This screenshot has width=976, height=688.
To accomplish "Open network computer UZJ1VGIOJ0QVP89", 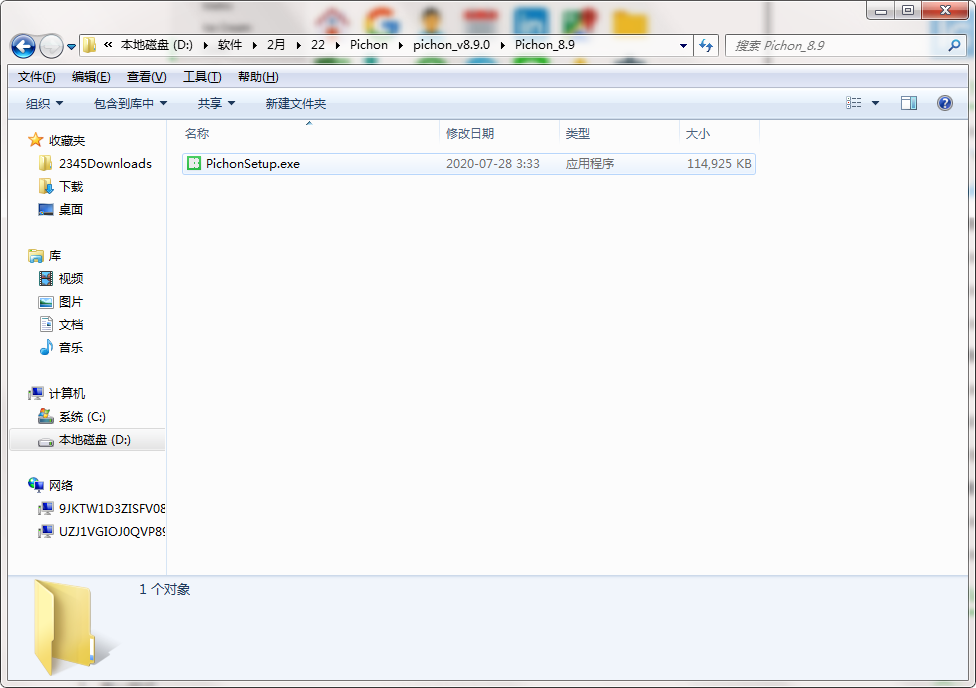I will (101, 531).
